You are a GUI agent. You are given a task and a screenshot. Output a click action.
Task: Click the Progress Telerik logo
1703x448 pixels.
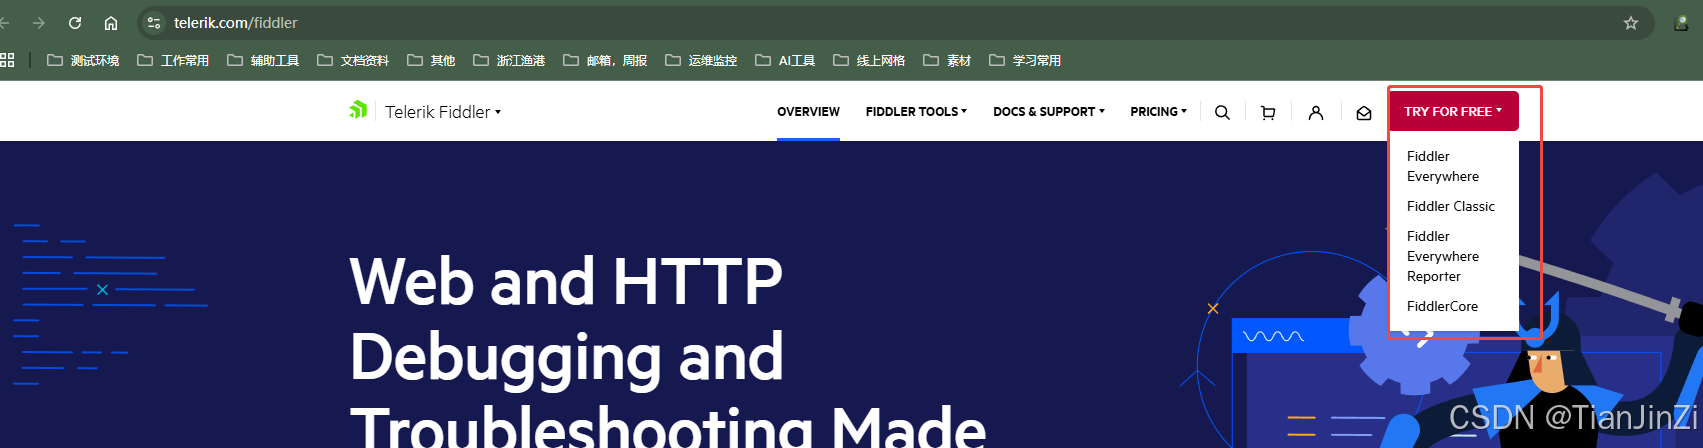358,110
